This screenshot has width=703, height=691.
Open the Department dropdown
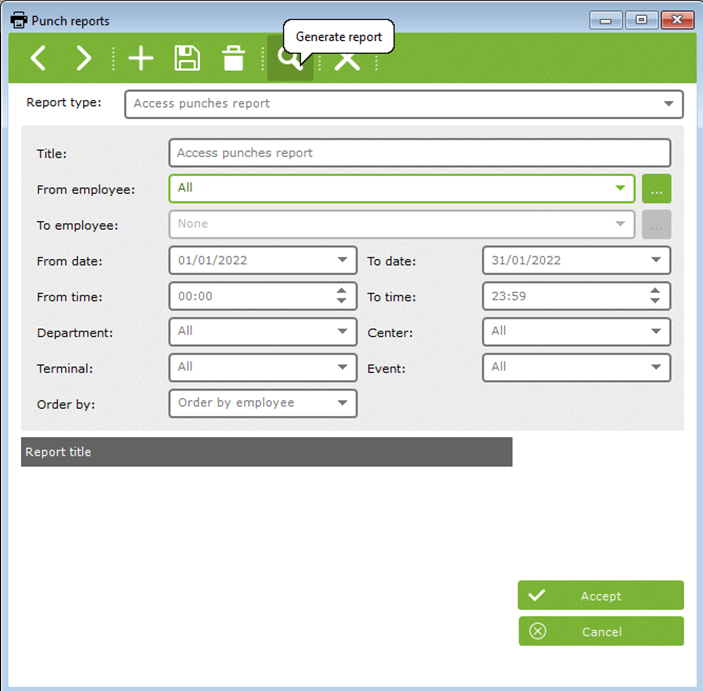263,332
